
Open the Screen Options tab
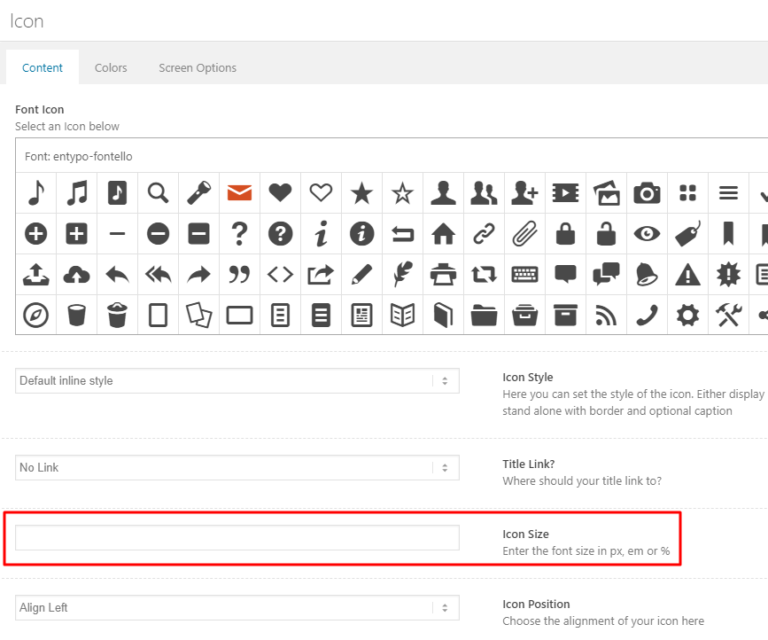pyautogui.click(x=197, y=68)
